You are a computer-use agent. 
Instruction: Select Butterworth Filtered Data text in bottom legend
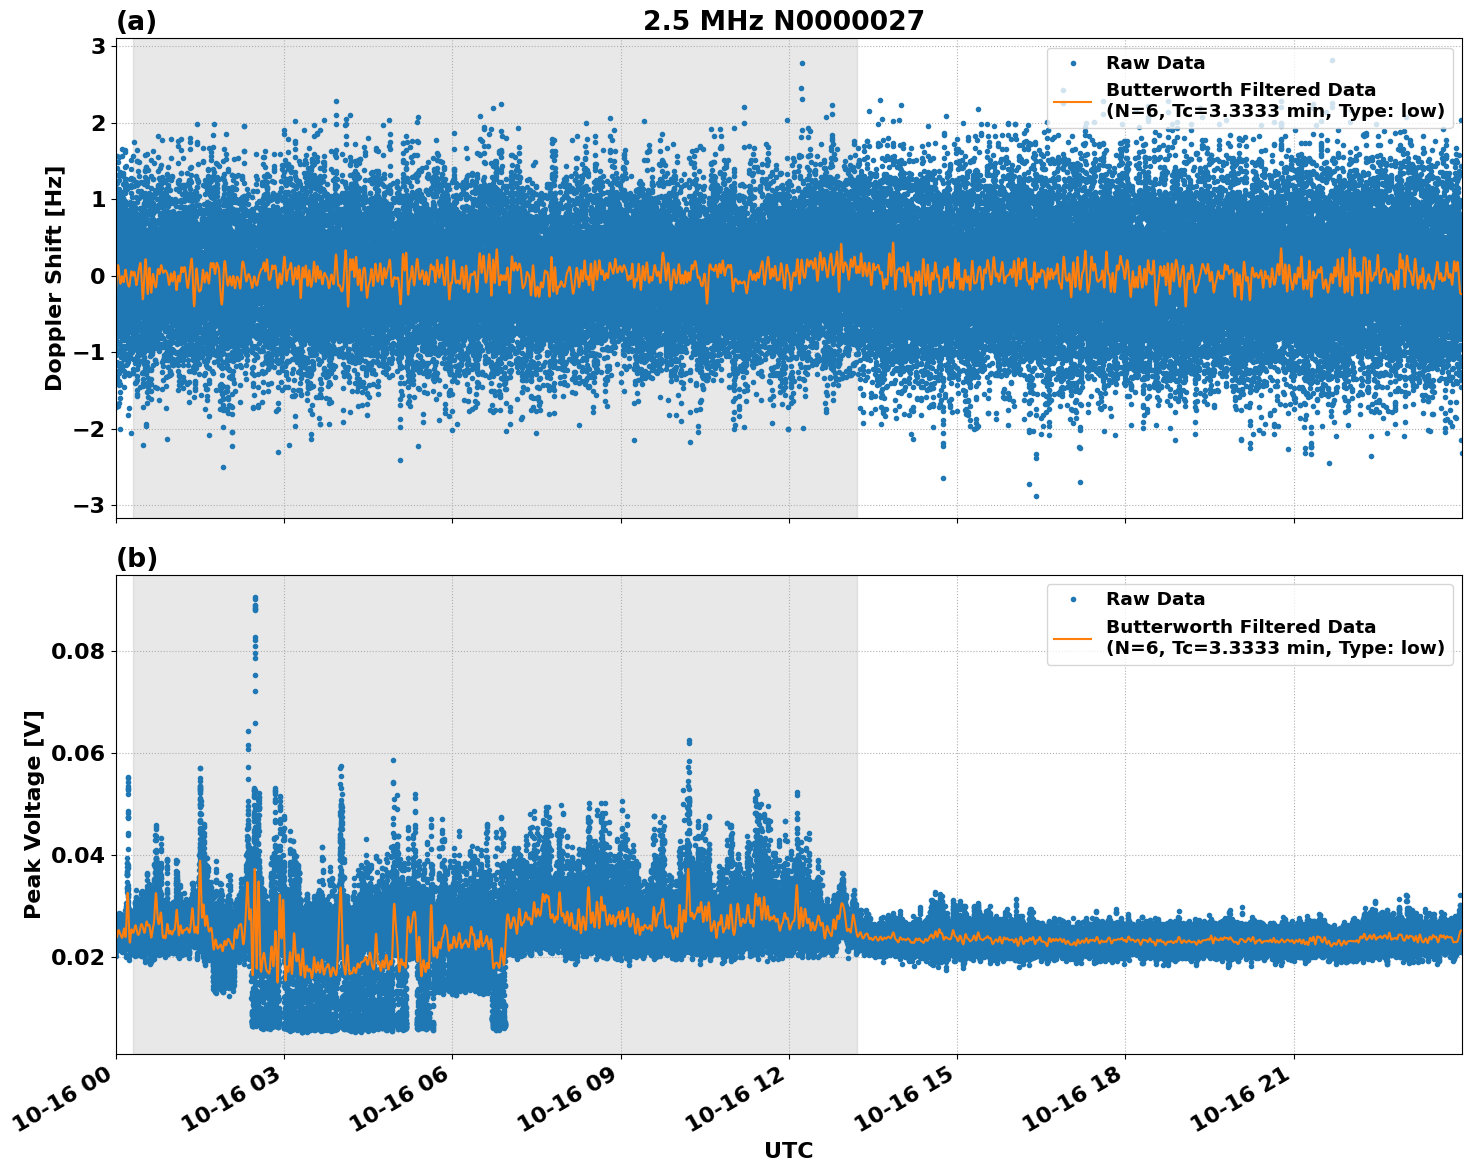(x=1240, y=627)
